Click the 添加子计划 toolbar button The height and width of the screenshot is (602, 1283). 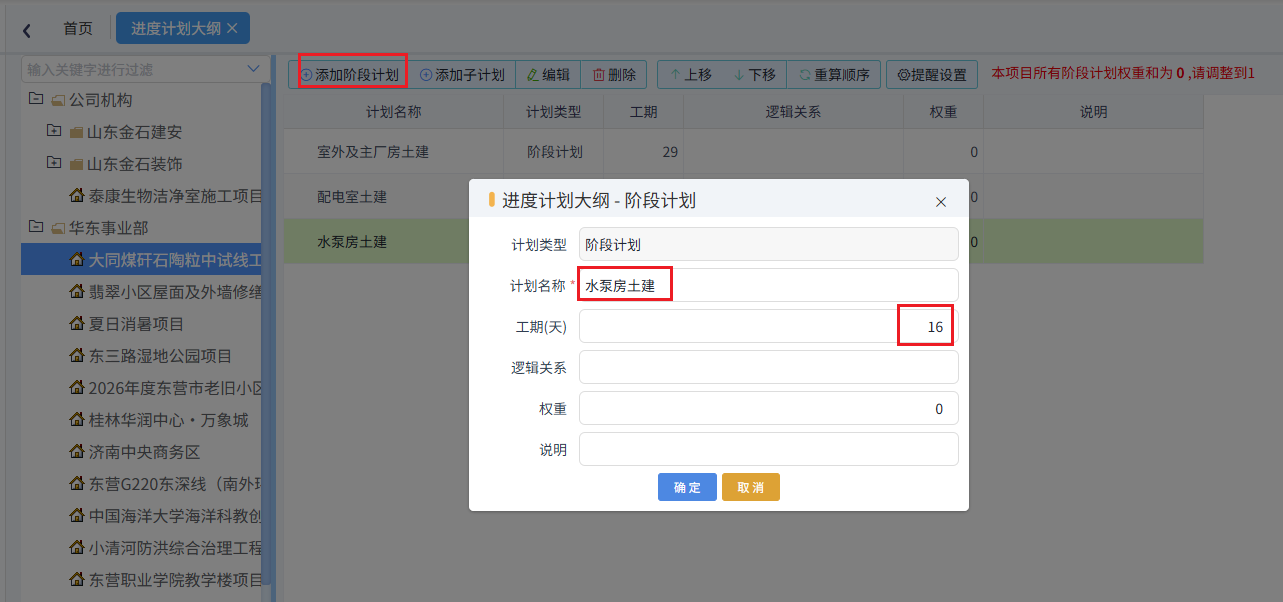[462, 74]
